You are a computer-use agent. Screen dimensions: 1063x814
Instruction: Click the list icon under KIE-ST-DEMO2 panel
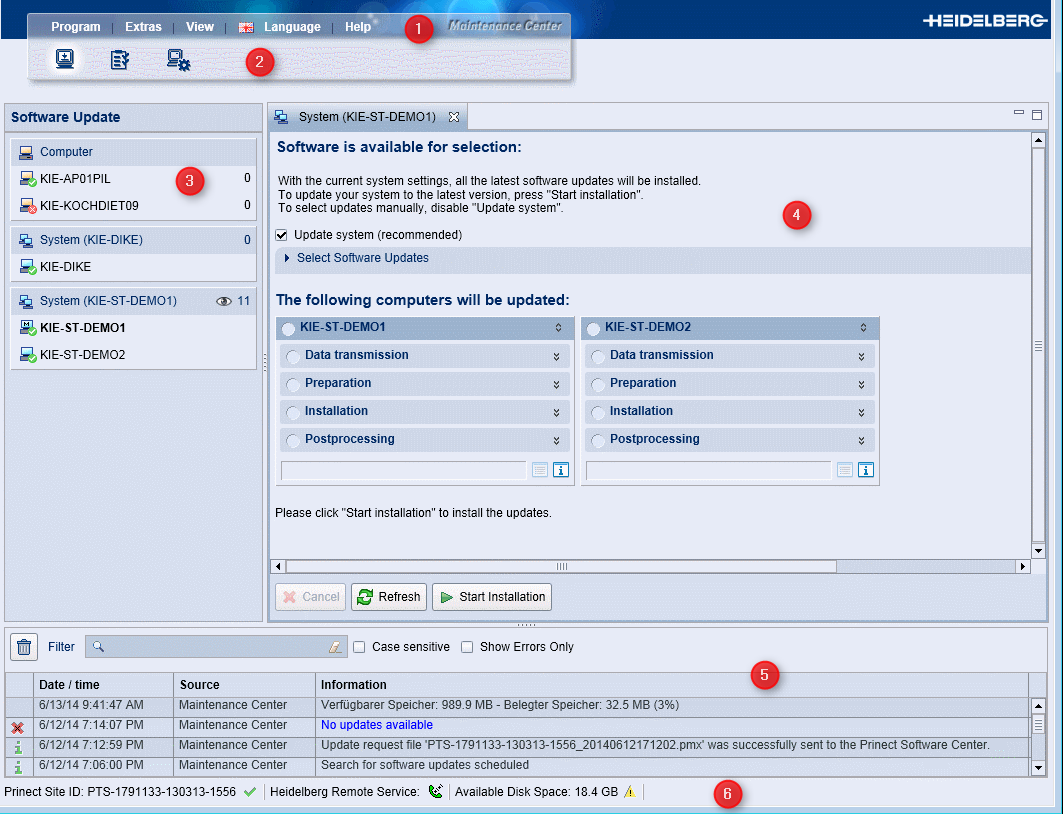click(845, 470)
